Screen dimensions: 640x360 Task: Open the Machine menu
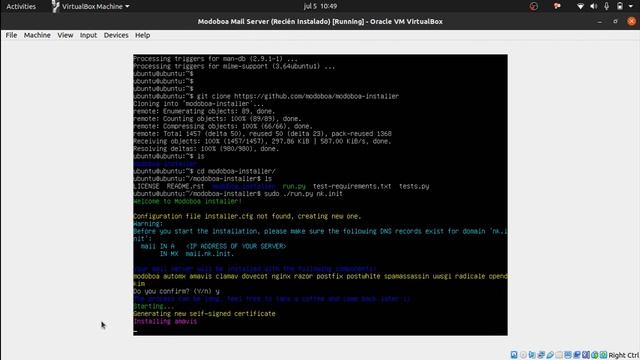(x=37, y=35)
